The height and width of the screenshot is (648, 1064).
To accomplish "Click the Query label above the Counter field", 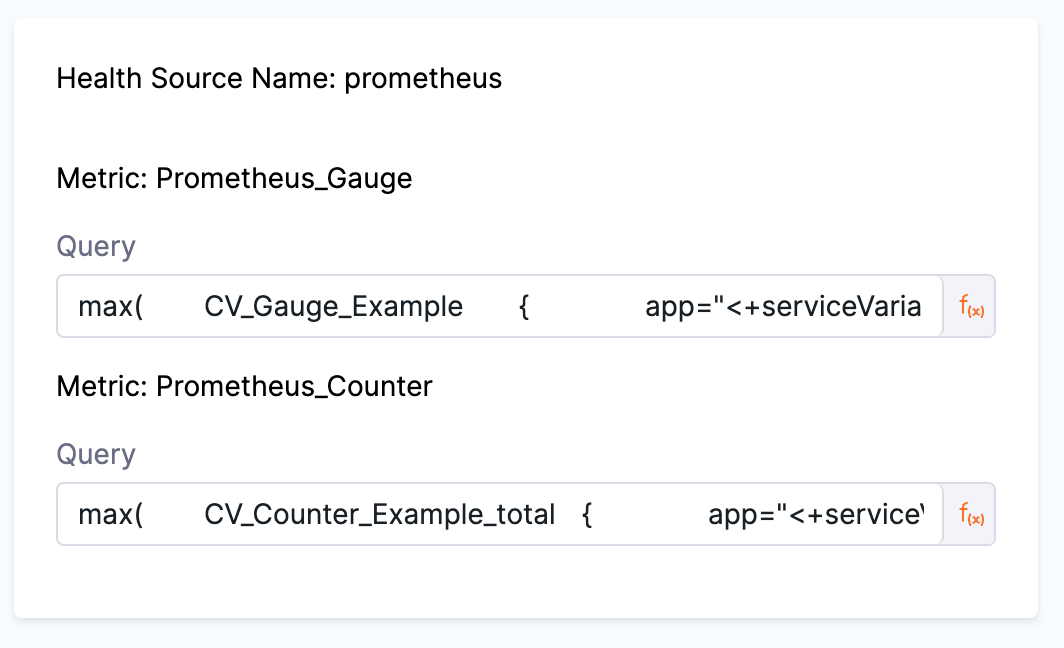I will point(96,455).
